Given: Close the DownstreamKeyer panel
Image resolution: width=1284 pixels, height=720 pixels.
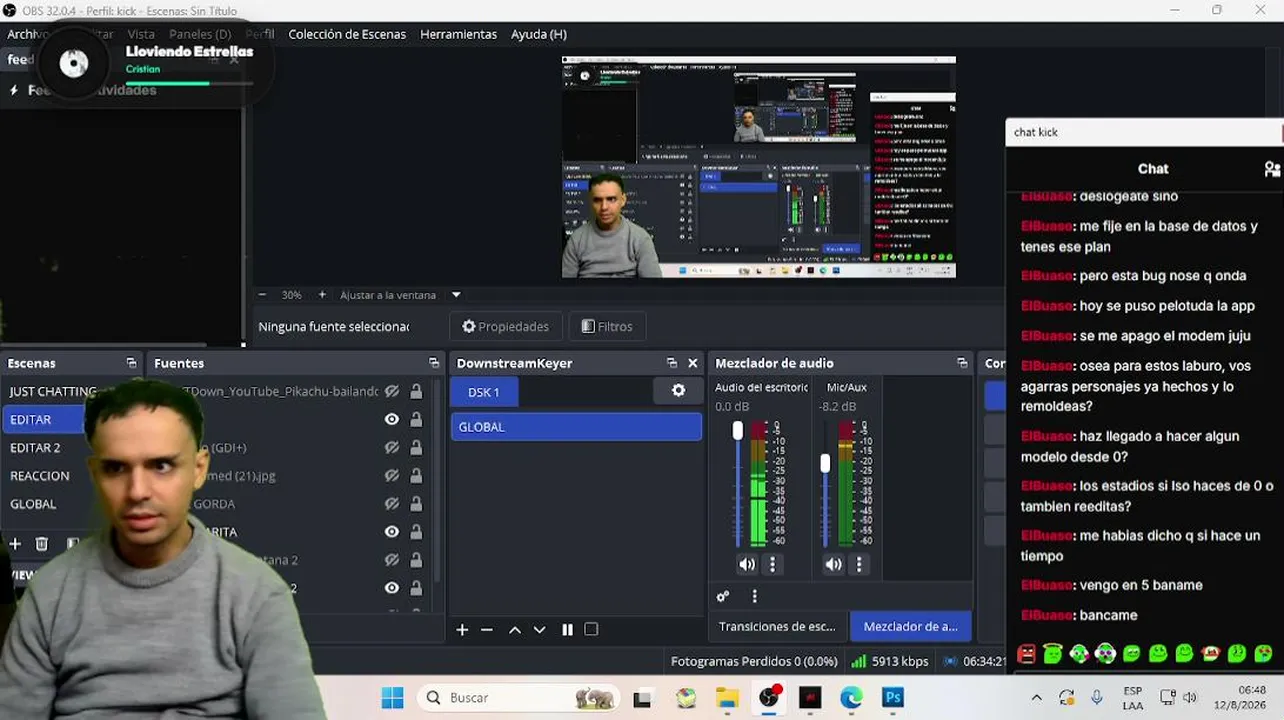Looking at the screenshot, I should pos(693,363).
